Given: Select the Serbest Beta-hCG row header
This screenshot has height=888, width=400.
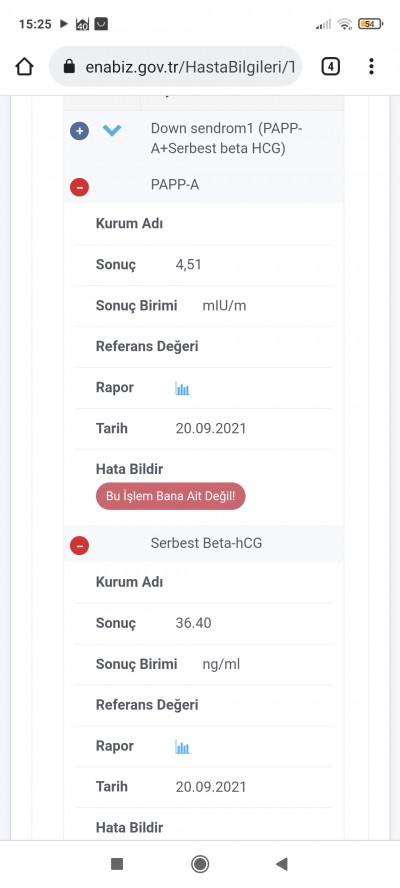Looking at the screenshot, I should (204, 544).
